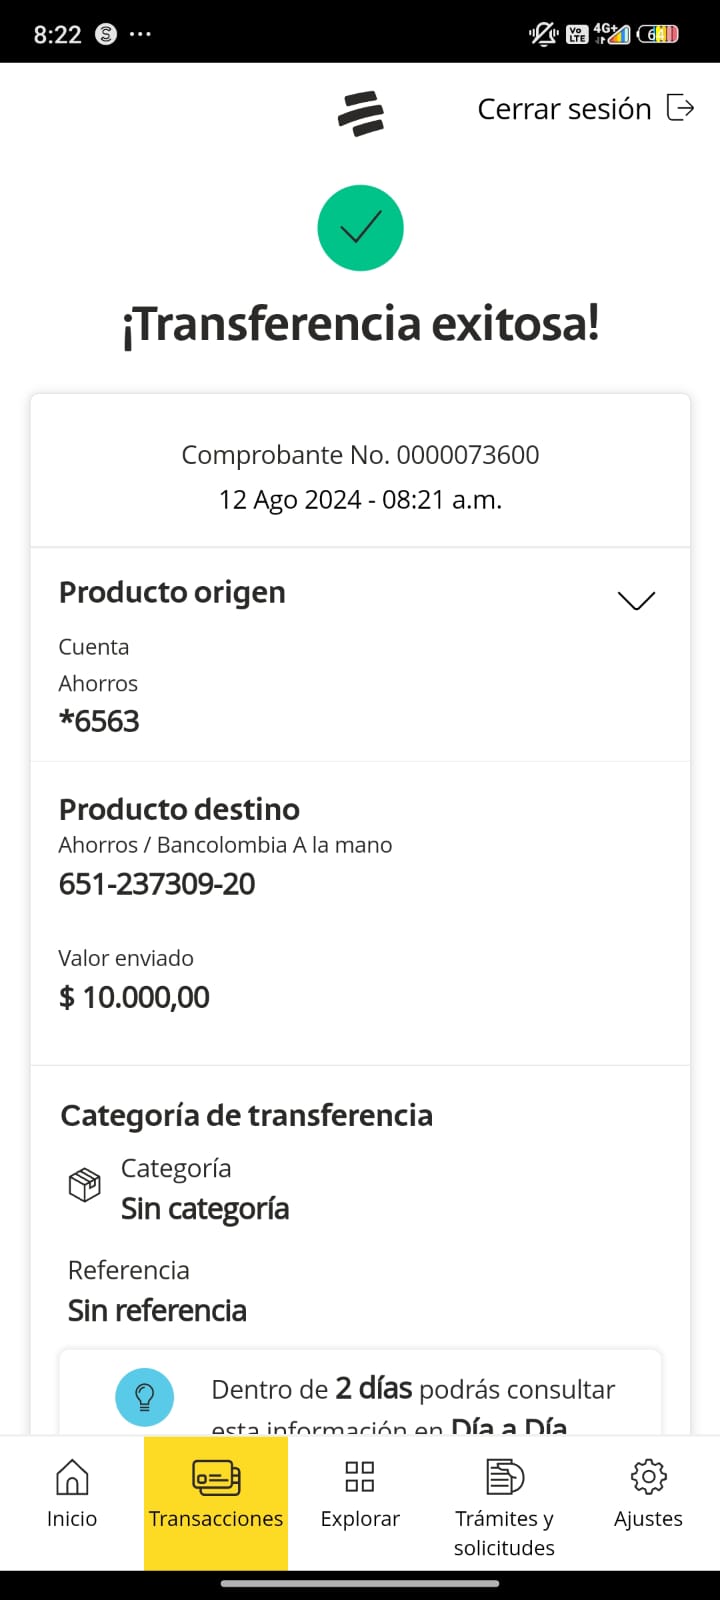Tap destination account number 651-237309-20
The image size is (720, 1600).
[157, 884]
